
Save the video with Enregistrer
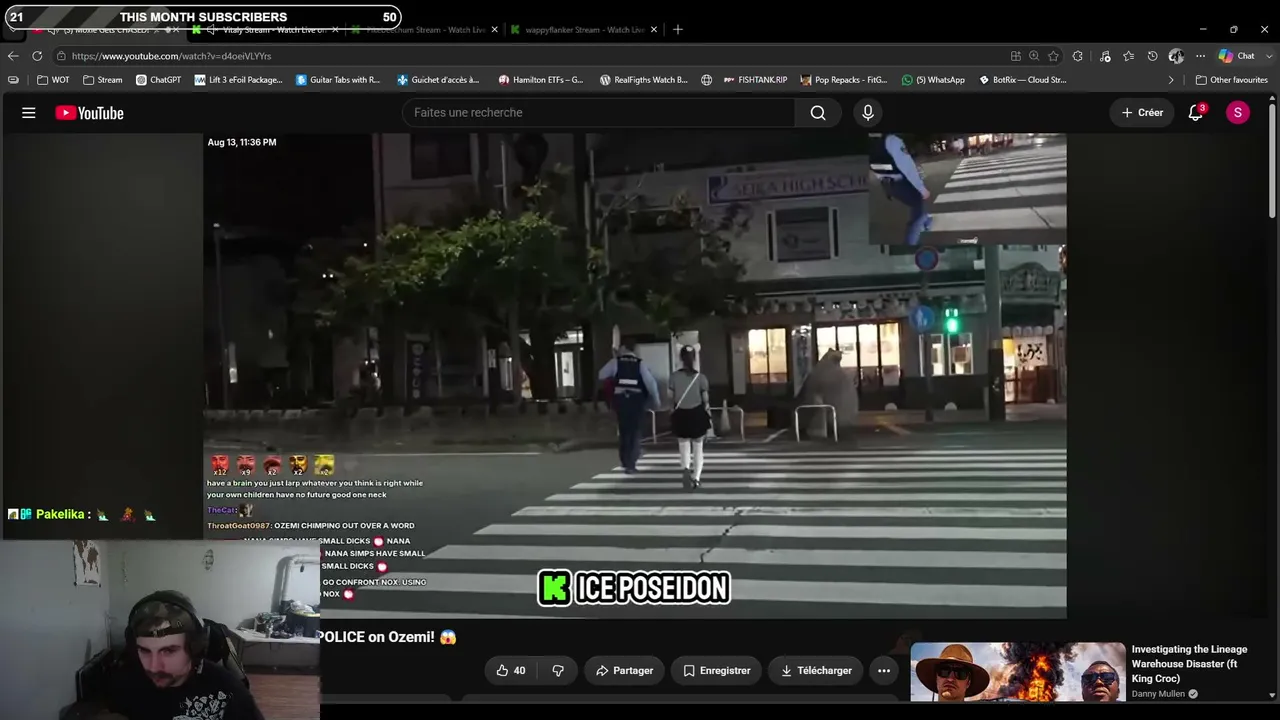[x=716, y=671]
